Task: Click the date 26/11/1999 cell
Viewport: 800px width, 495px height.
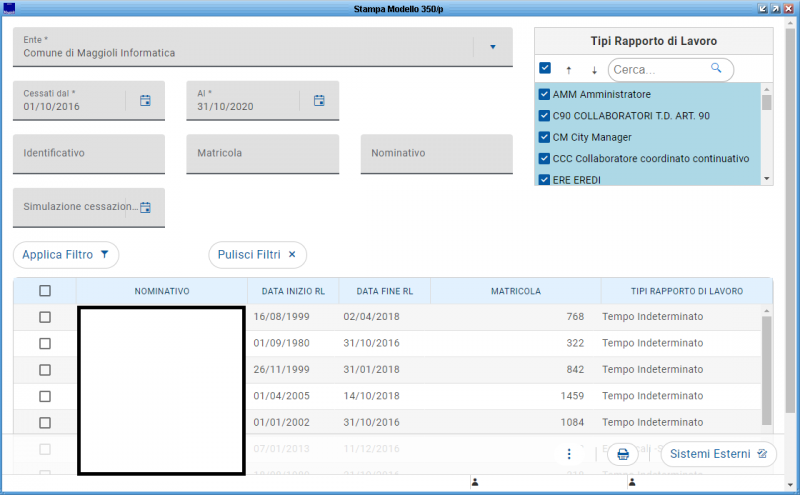Action: [x=282, y=370]
